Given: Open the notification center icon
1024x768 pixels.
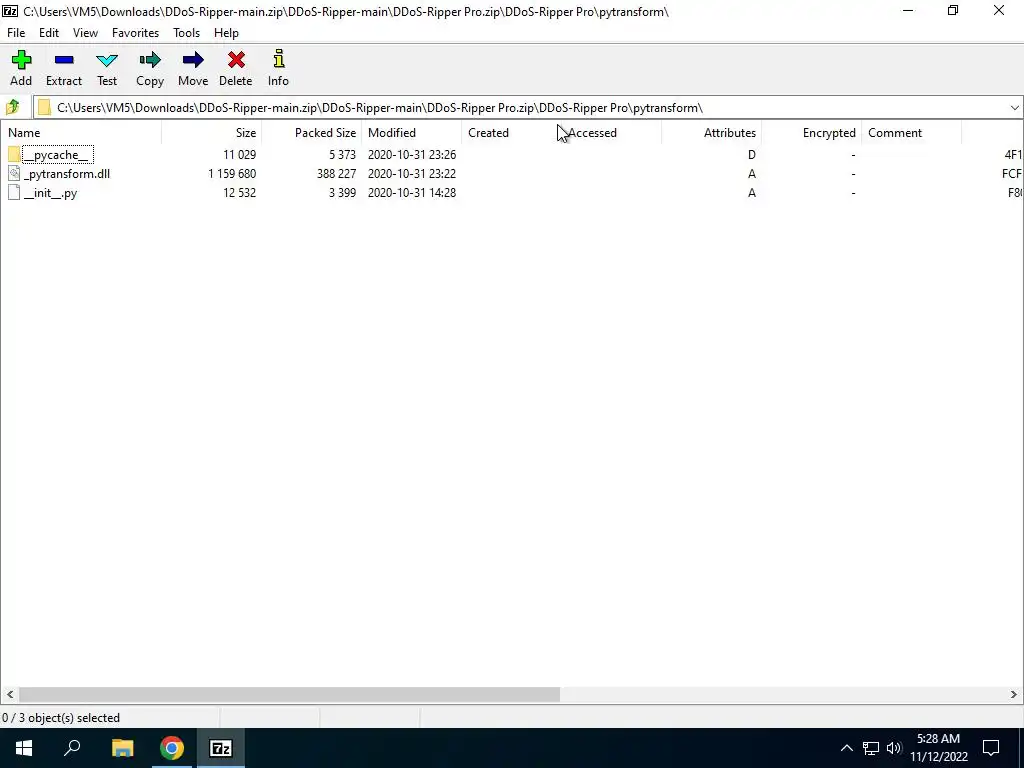Looking at the screenshot, I should (991, 748).
